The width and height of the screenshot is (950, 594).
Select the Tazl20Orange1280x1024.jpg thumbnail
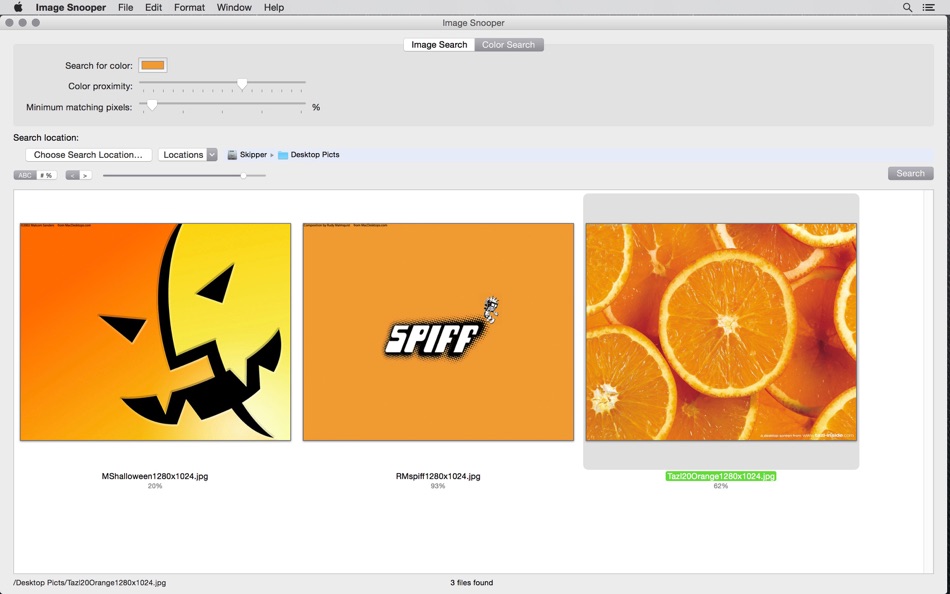[x=720, y=330]
